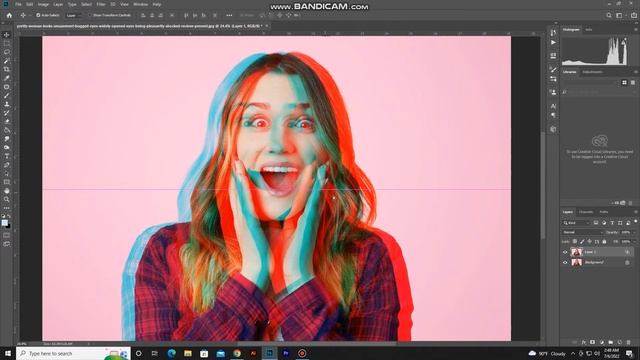The width and height of the screenshot is (640, 360).
Task: Select the Lasso tool
Action: point(7,52)
